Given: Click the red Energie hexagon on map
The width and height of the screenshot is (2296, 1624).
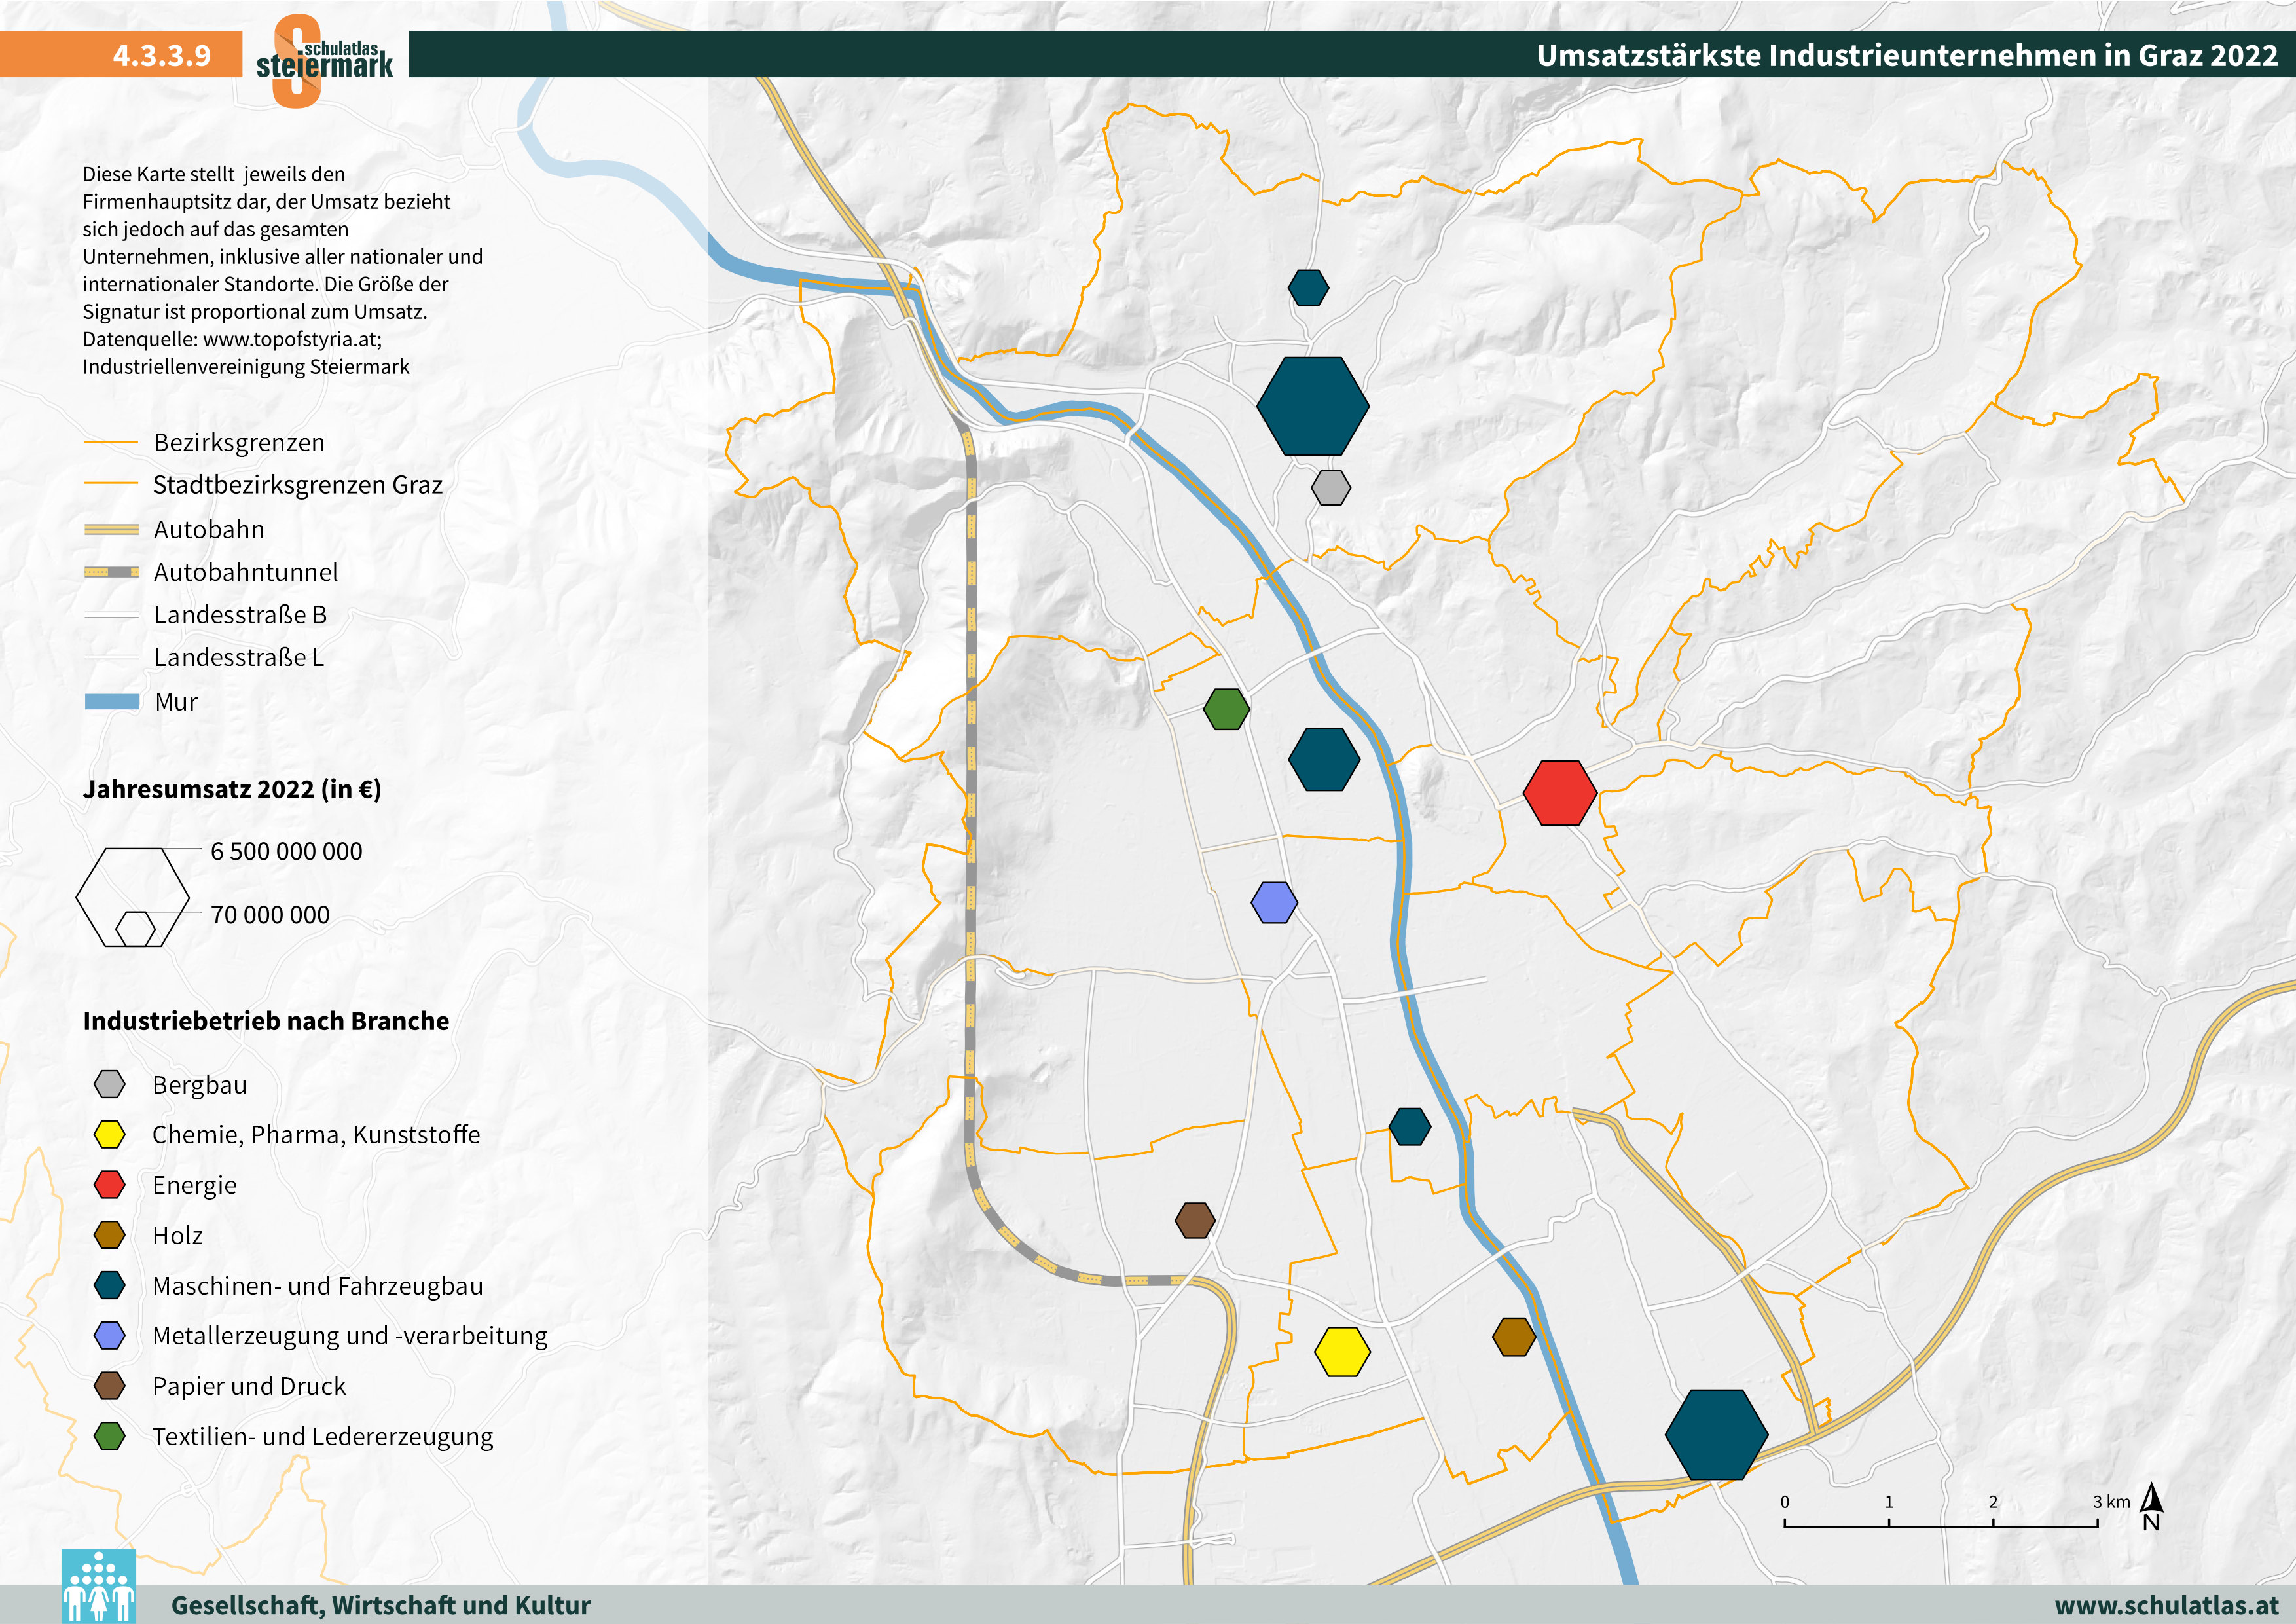Looking at the screenshot, I should pos(1560,793).
